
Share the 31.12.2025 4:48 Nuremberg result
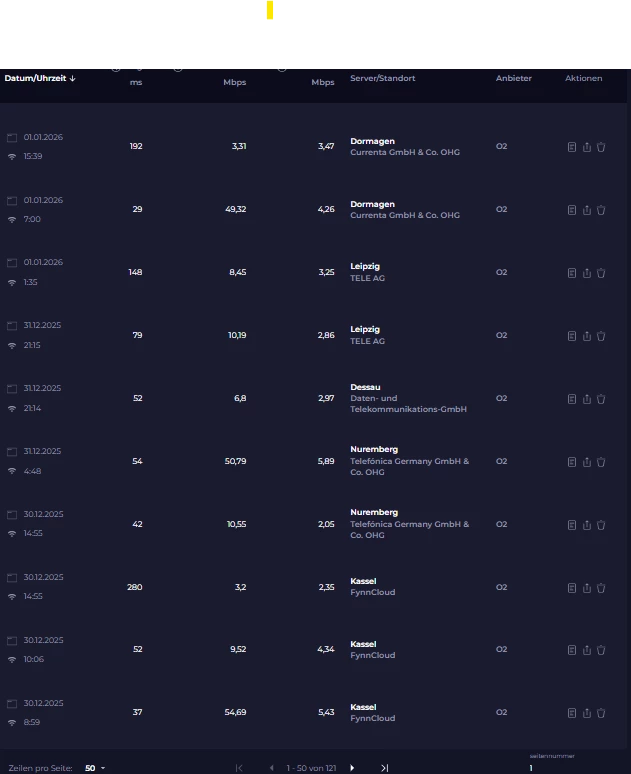tap(587, 462)
